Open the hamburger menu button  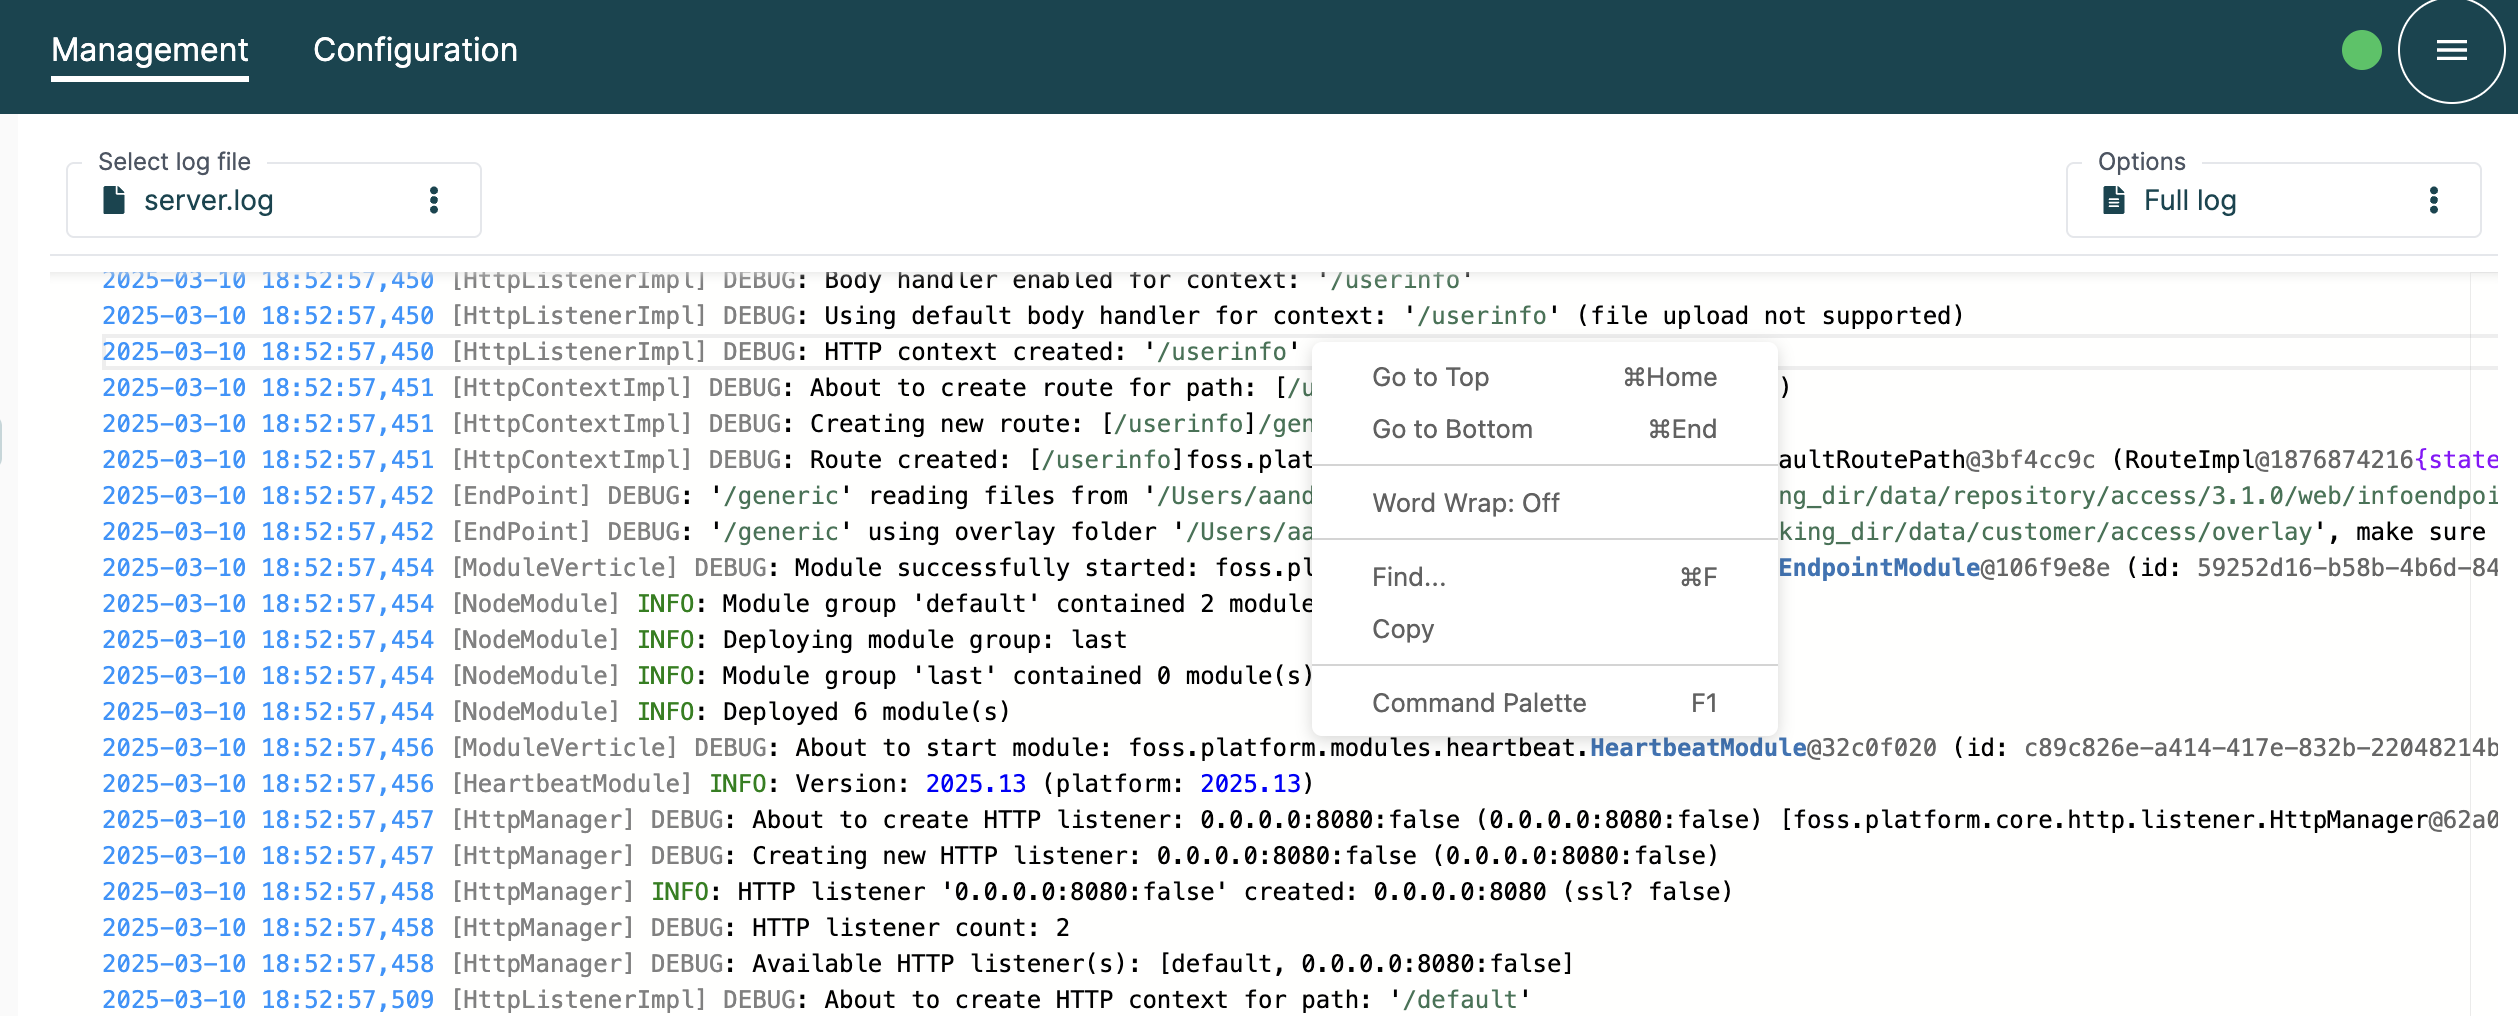(x=2451, y=50)
